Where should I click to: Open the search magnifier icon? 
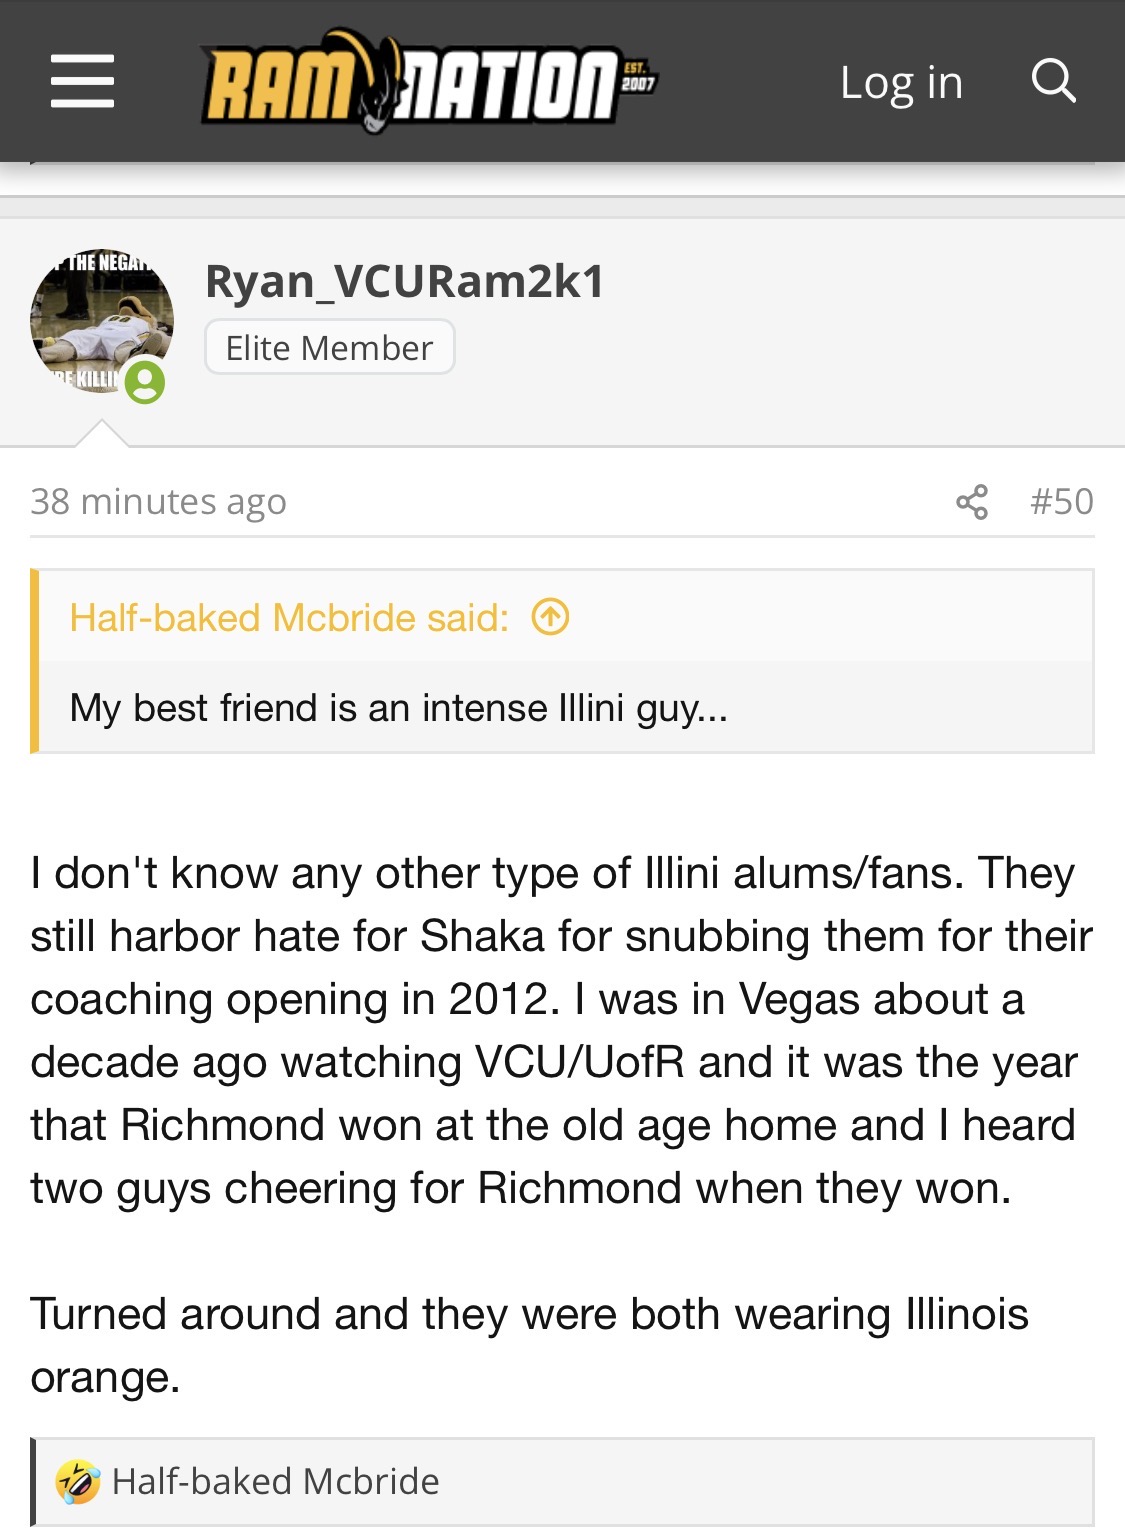[1053, 81]
